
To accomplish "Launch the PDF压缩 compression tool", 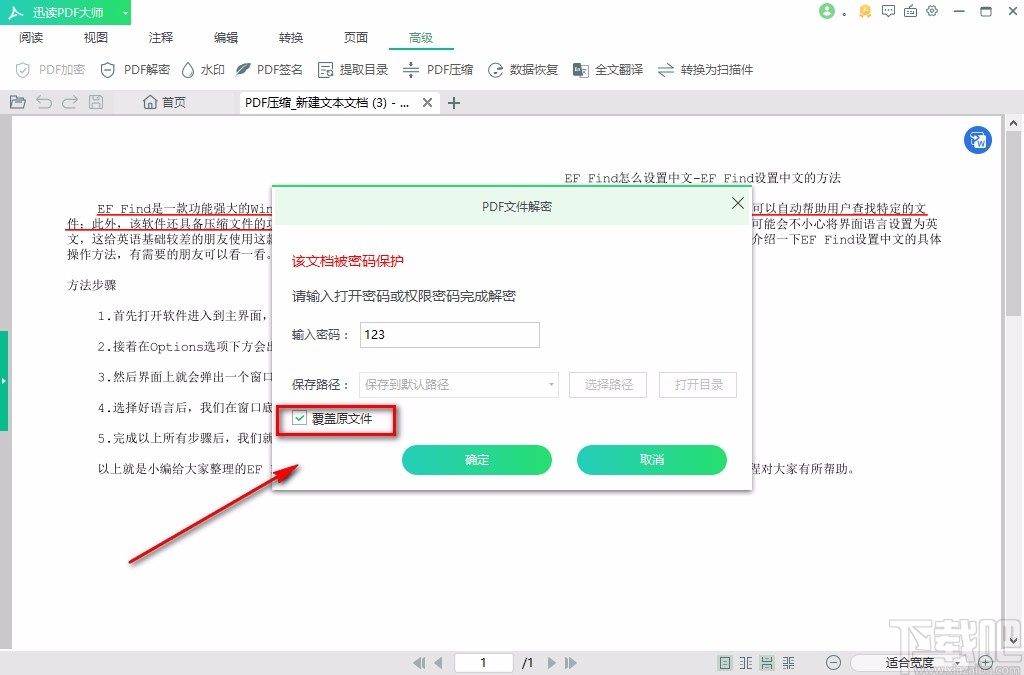I will pyautogui.click(x=439, y=70).
